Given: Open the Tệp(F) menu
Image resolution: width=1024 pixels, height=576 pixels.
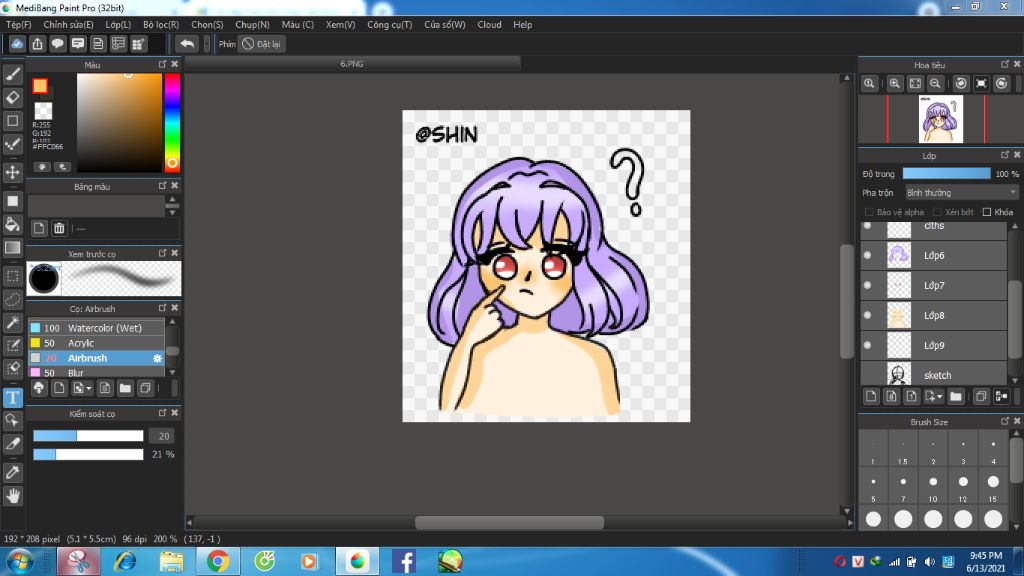Looking at the screenshot, I should pos(18,25).
